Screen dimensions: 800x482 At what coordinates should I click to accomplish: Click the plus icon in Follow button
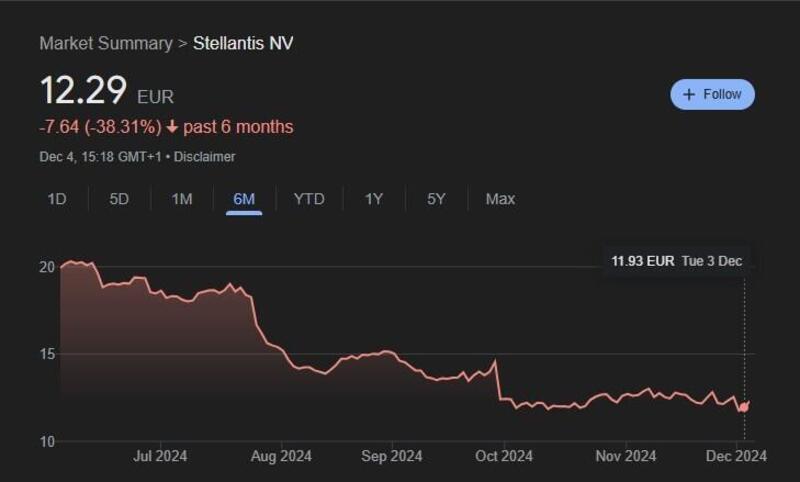click(689, 94)
